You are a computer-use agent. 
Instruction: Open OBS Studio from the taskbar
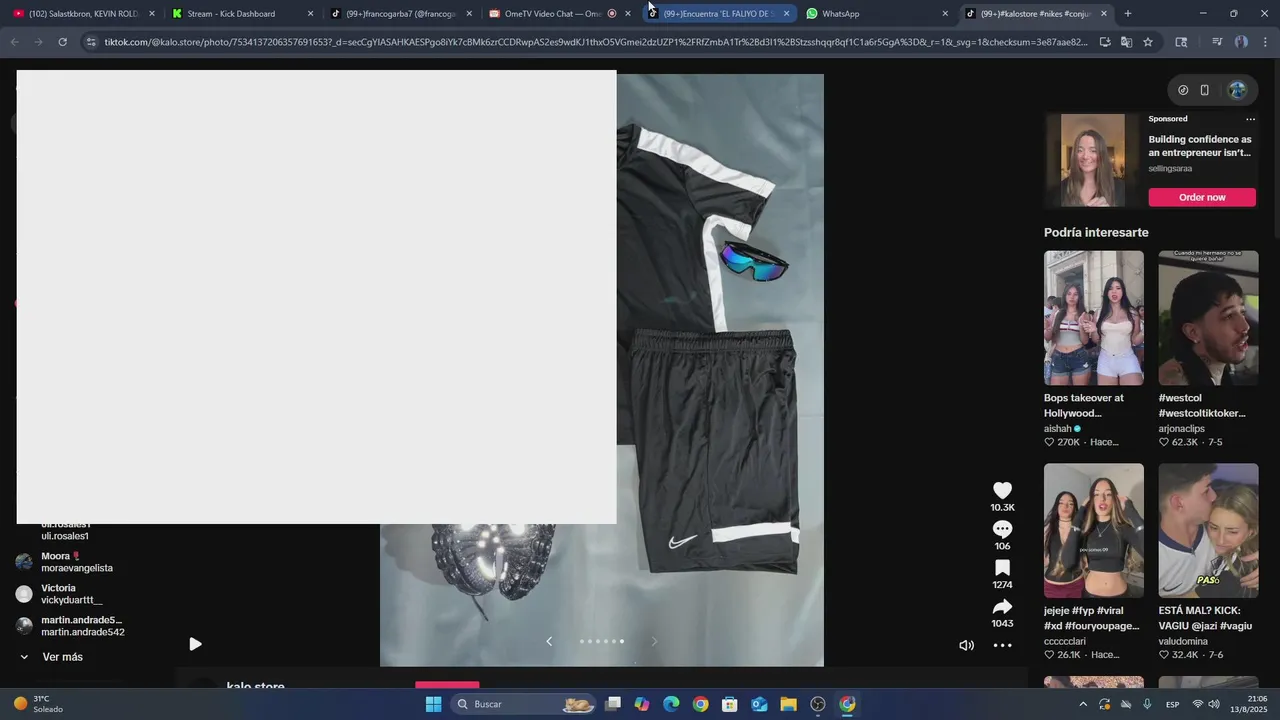coord(818,704)
